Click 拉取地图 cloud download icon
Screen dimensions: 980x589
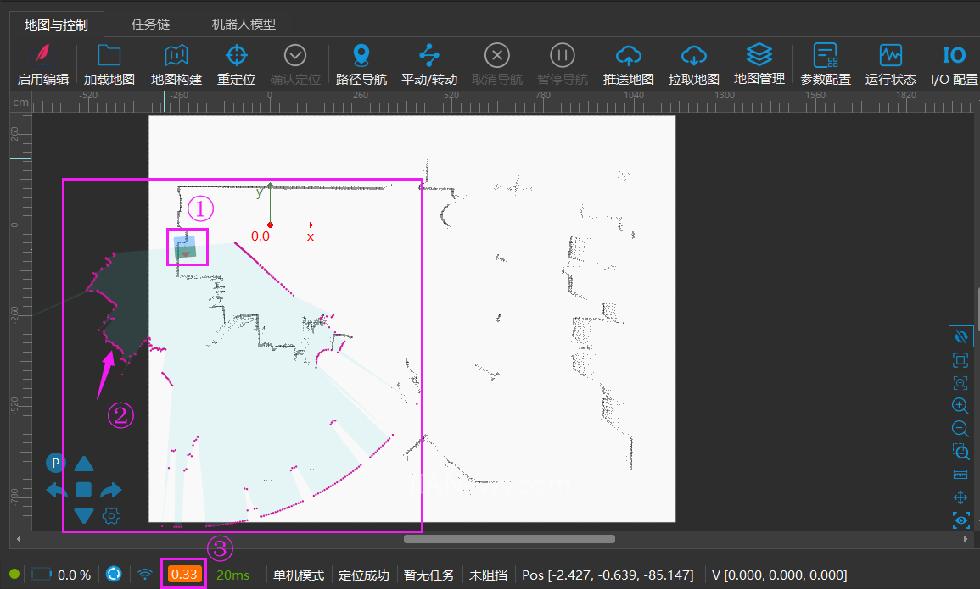tap(694, 56)
